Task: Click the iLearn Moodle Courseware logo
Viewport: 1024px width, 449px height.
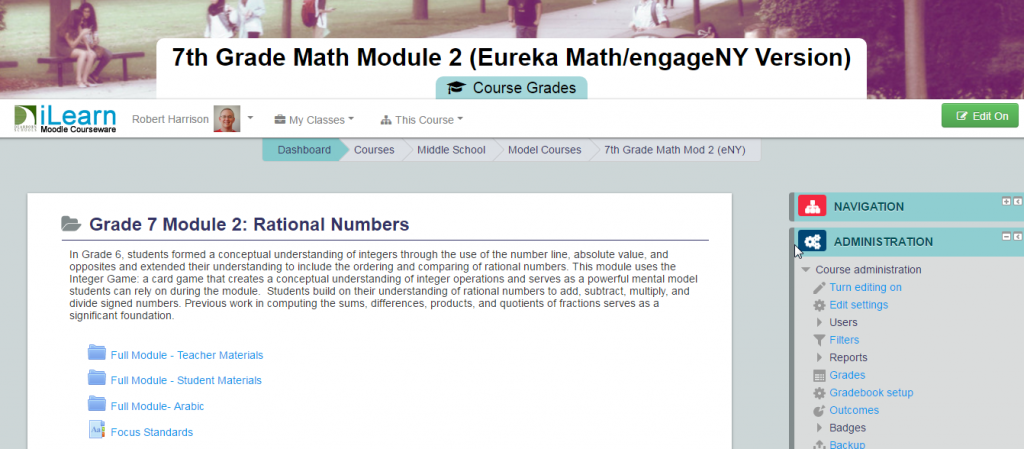Action: pos(65,119)
